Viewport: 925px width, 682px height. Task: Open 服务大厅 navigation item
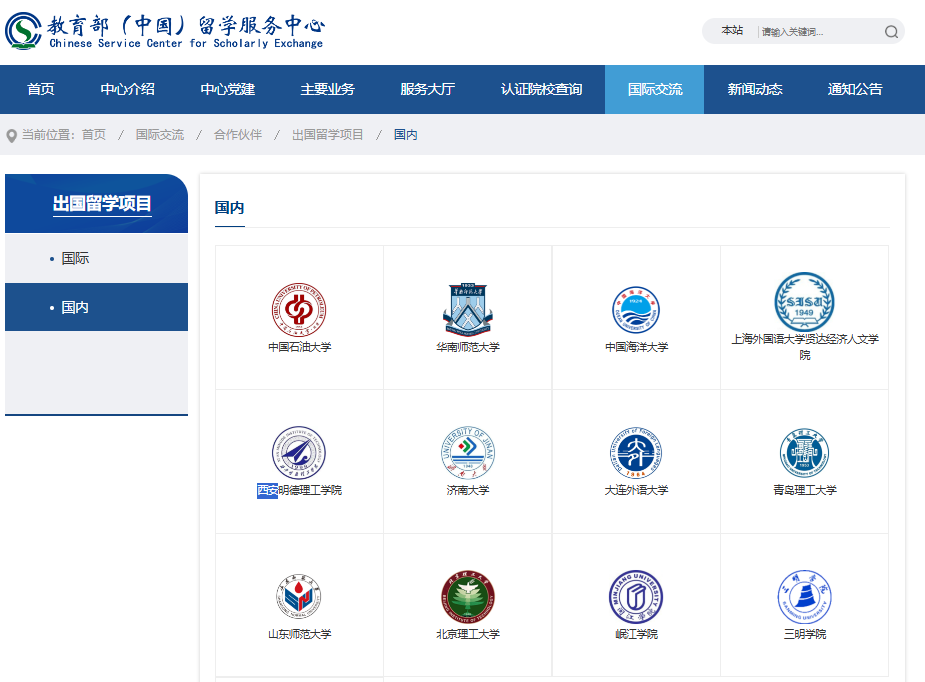[x=428, y=89]
